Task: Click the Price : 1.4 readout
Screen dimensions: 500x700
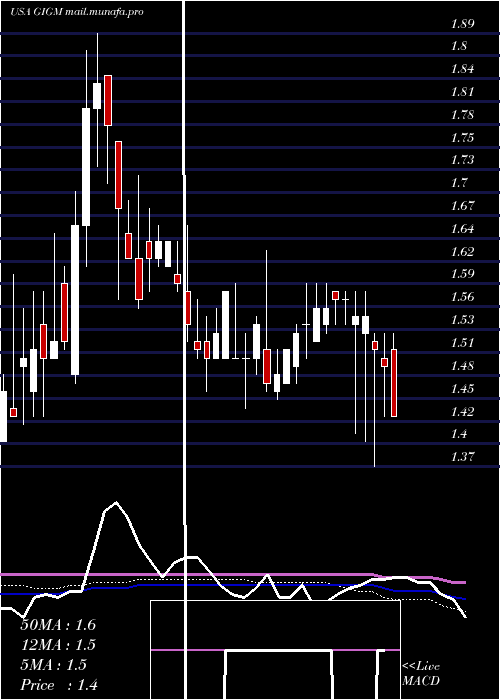Action: (59, 685)
